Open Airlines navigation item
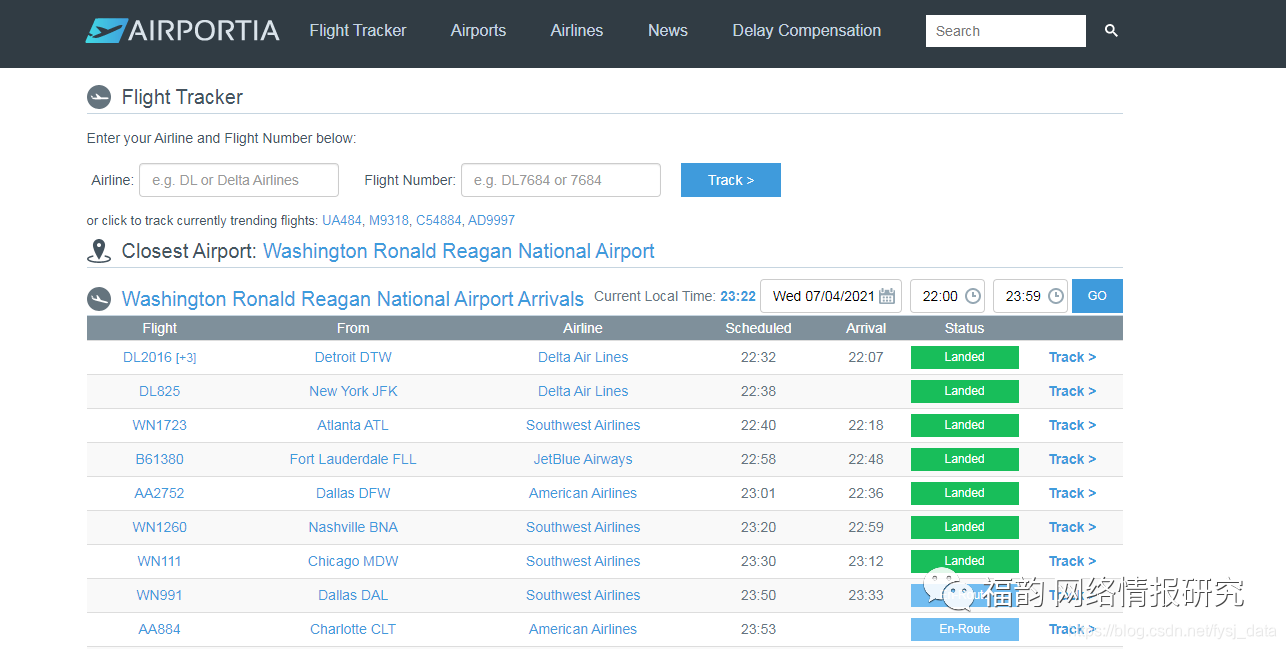 click(577, 31)
